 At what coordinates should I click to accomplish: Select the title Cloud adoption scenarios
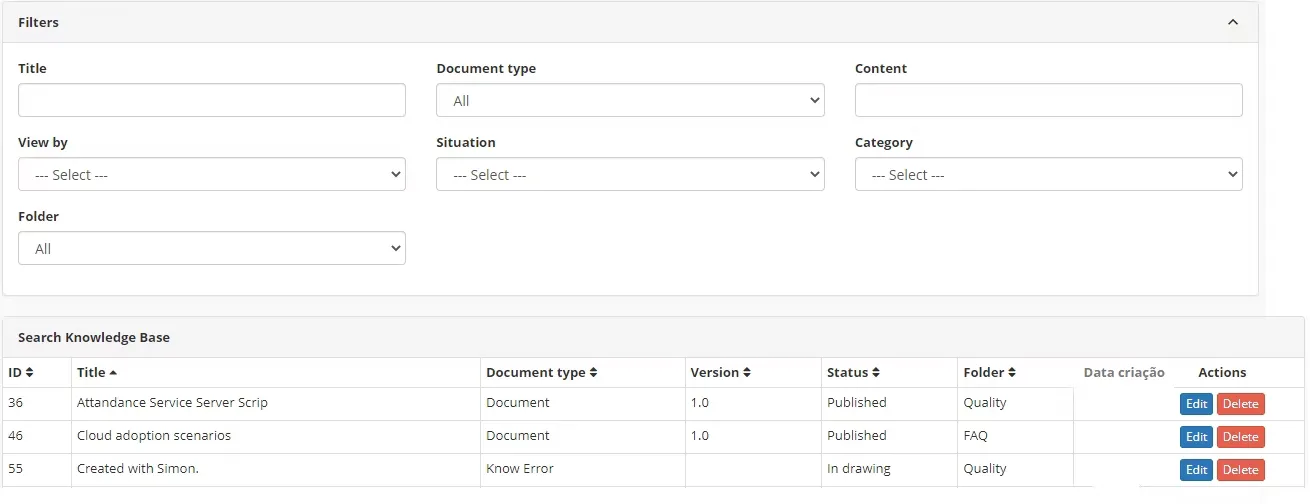pyautogui.click(x=154, y=435)
